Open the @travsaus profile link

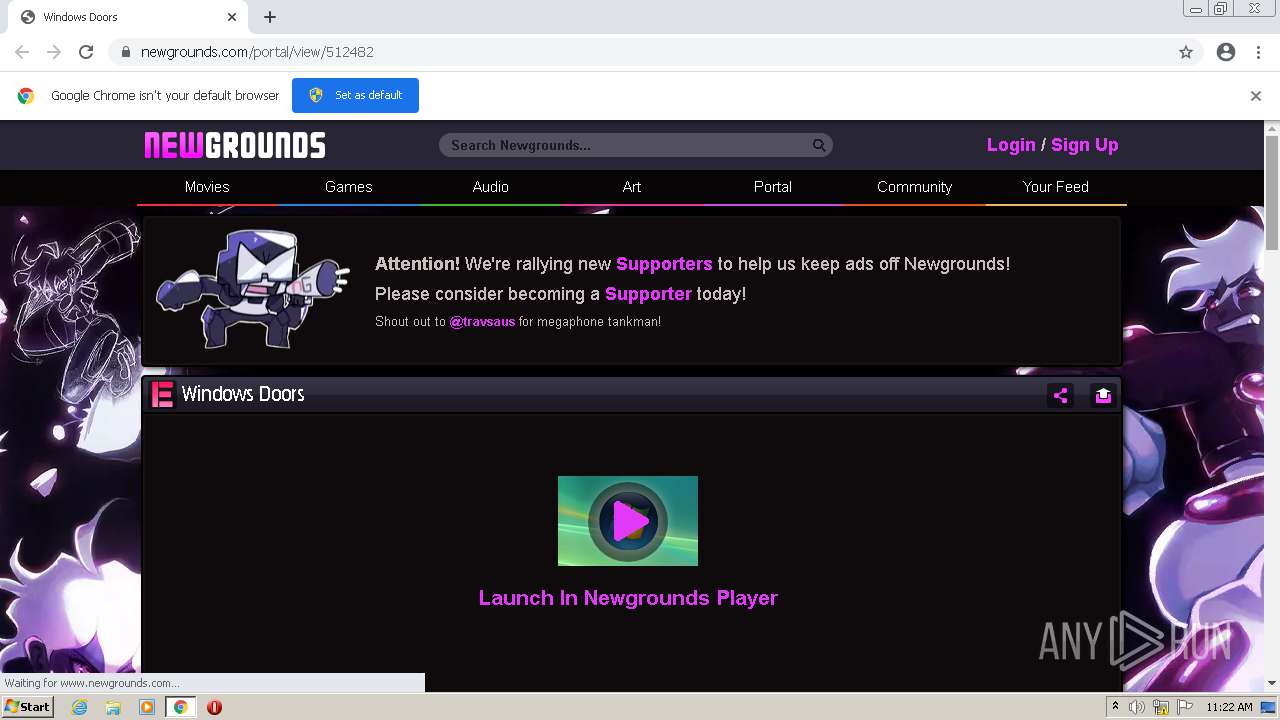point(482,322)
